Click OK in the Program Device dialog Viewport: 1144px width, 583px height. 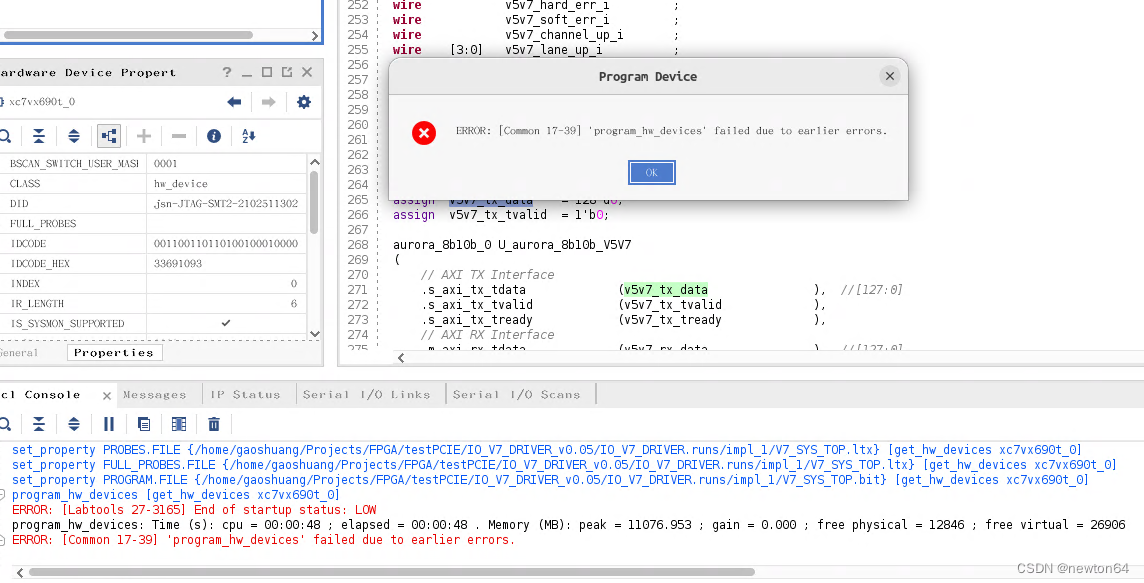(x=651, y=172)
